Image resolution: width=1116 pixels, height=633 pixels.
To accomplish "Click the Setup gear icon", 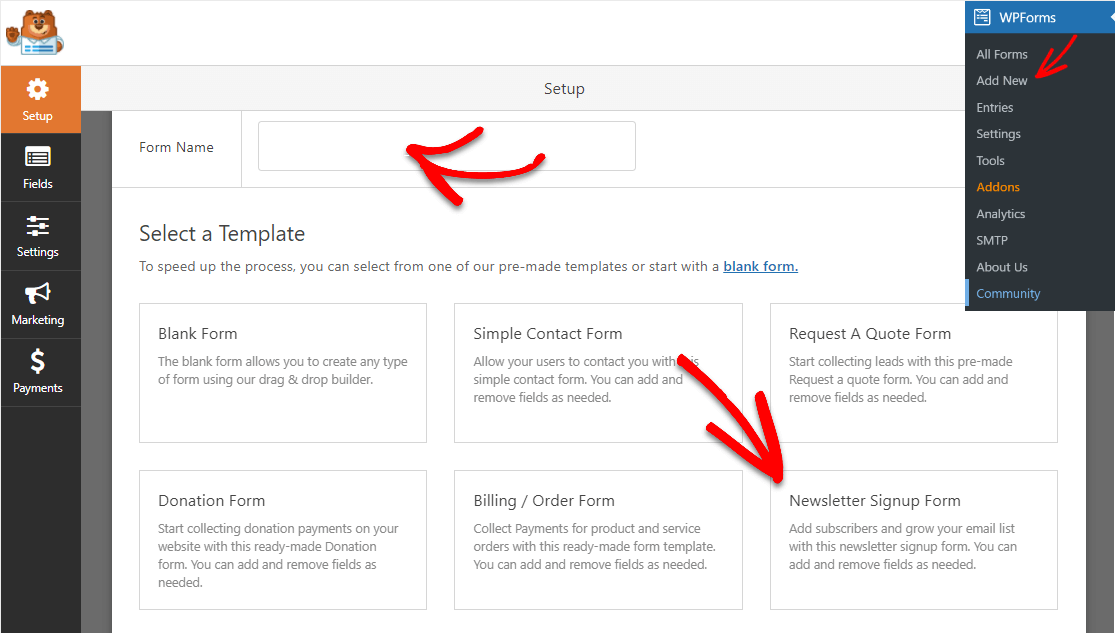I will click(x=37, y=89).
